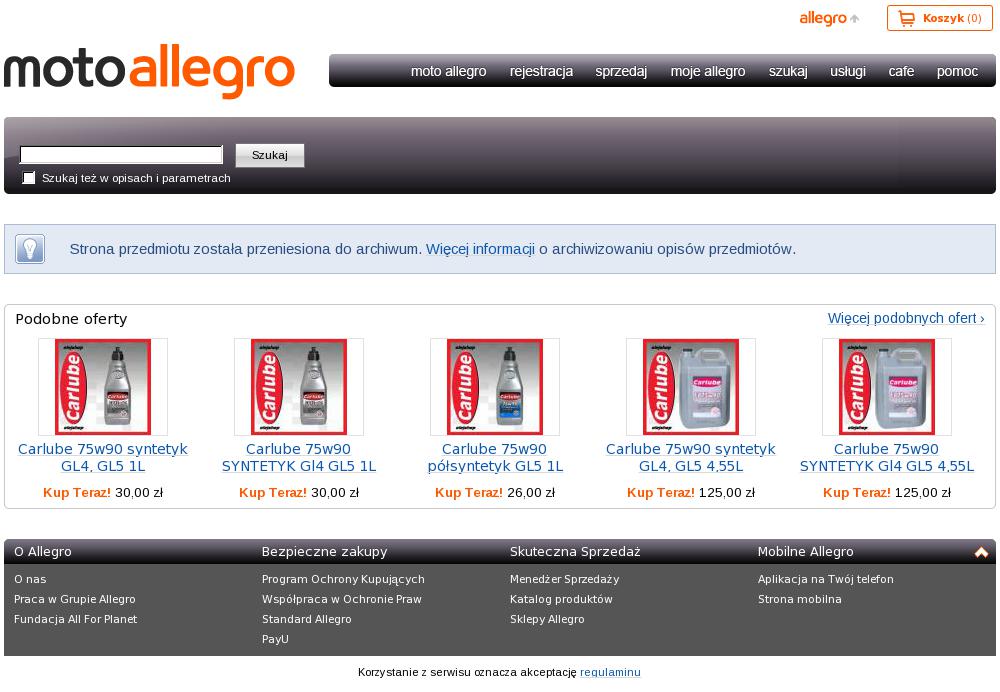Open the sprzedaj menu item

(x=621, y=71)
